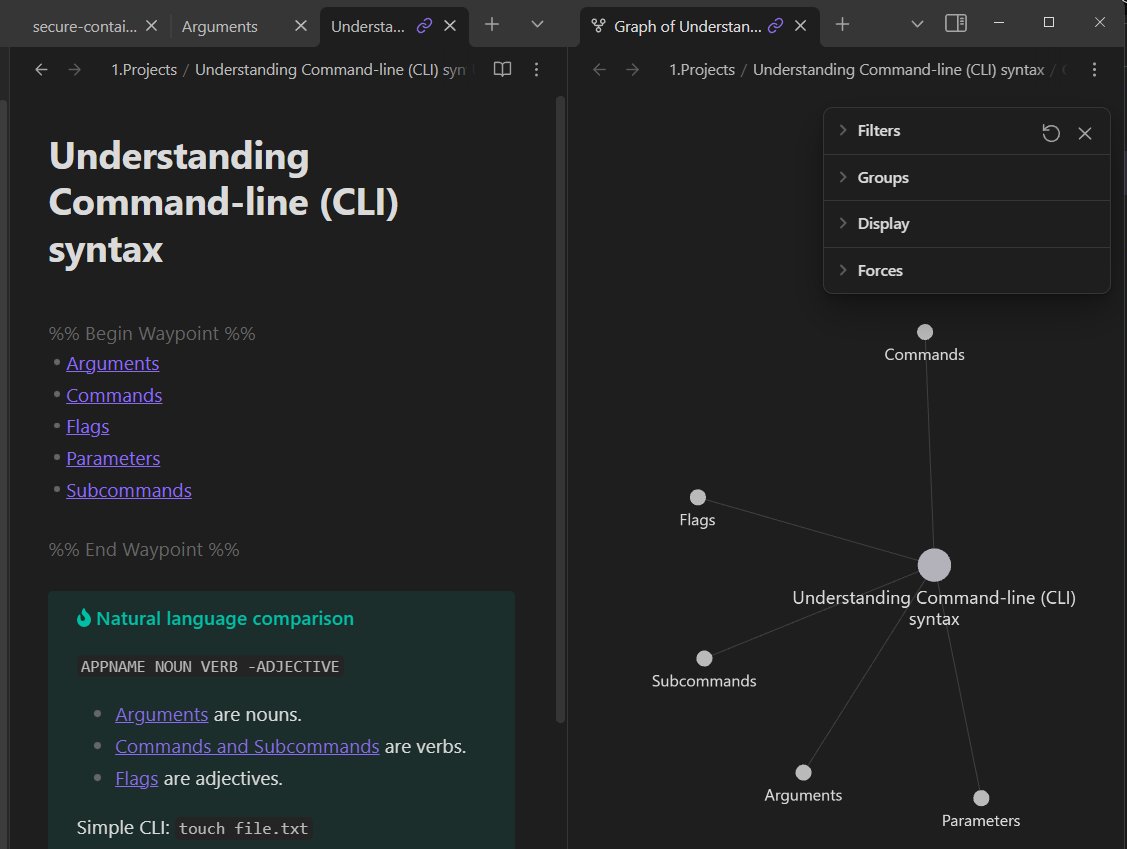This screenshot has height=849, width=1127.
Task: Click the note pane vertical scrollbar
Action: [560, 410]
